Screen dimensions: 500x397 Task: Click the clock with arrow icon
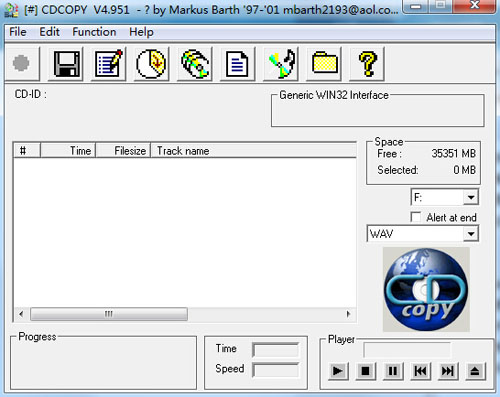point(151,63)
